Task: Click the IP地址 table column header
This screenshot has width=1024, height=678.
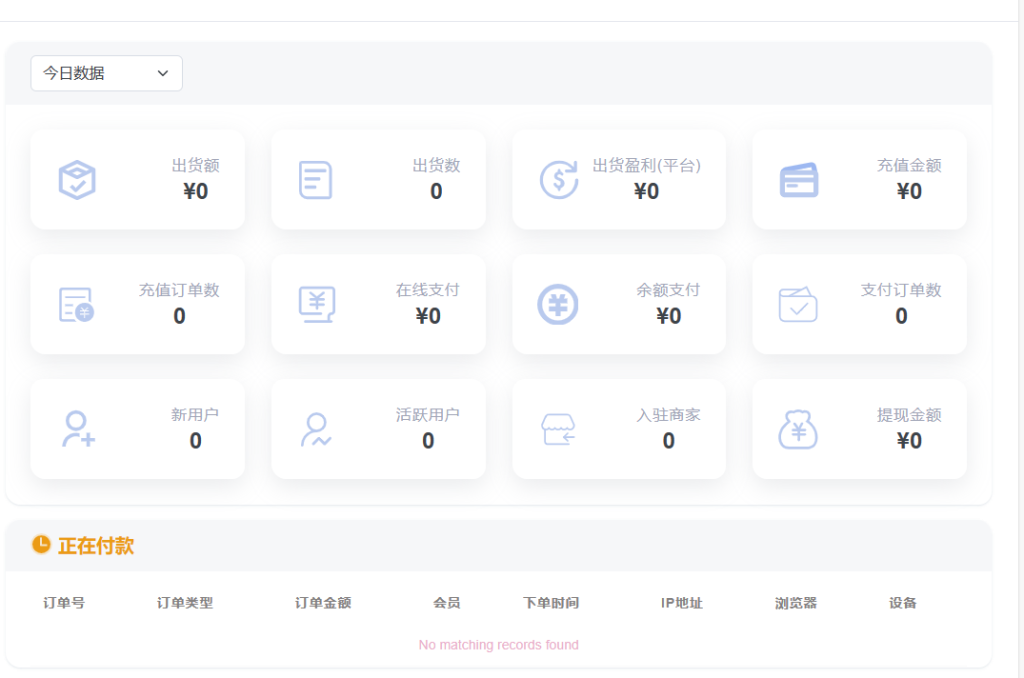Action: (683, 603)
